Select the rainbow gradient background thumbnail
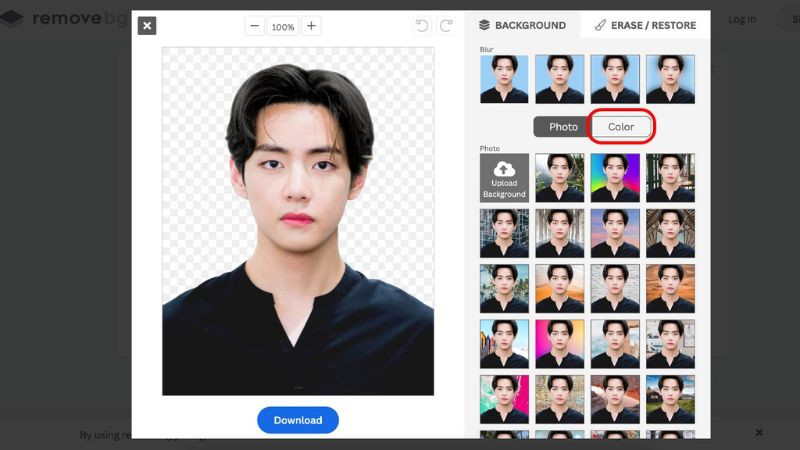 click(615, 178)
